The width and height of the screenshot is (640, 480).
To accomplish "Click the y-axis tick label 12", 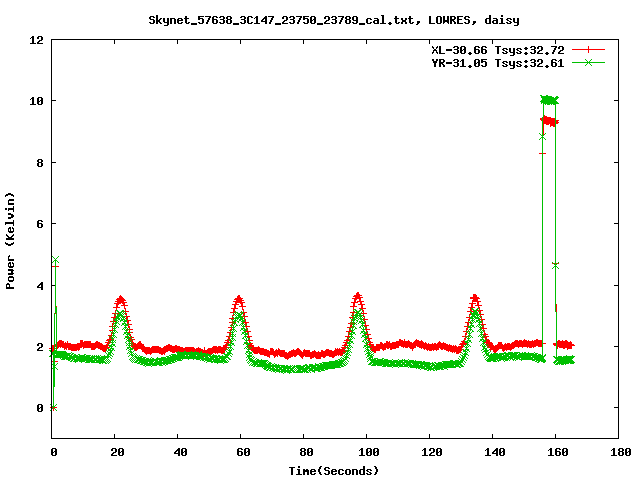I will [x=36, y=40].
